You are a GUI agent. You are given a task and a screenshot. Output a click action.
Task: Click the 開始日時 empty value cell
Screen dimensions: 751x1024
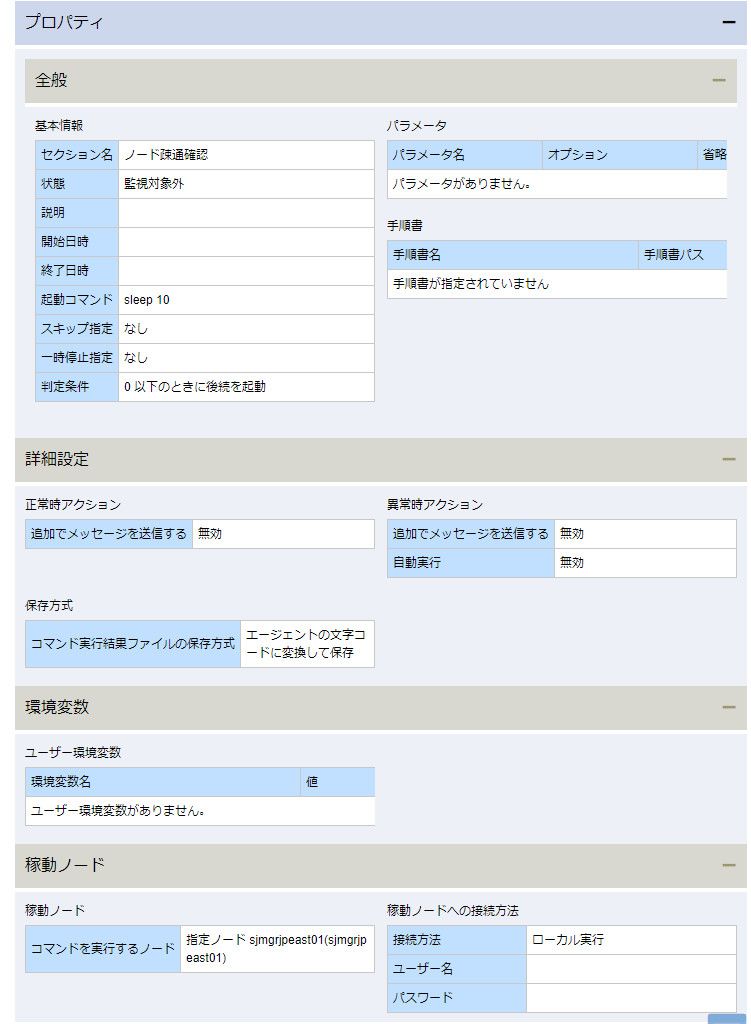pos(246,242)
